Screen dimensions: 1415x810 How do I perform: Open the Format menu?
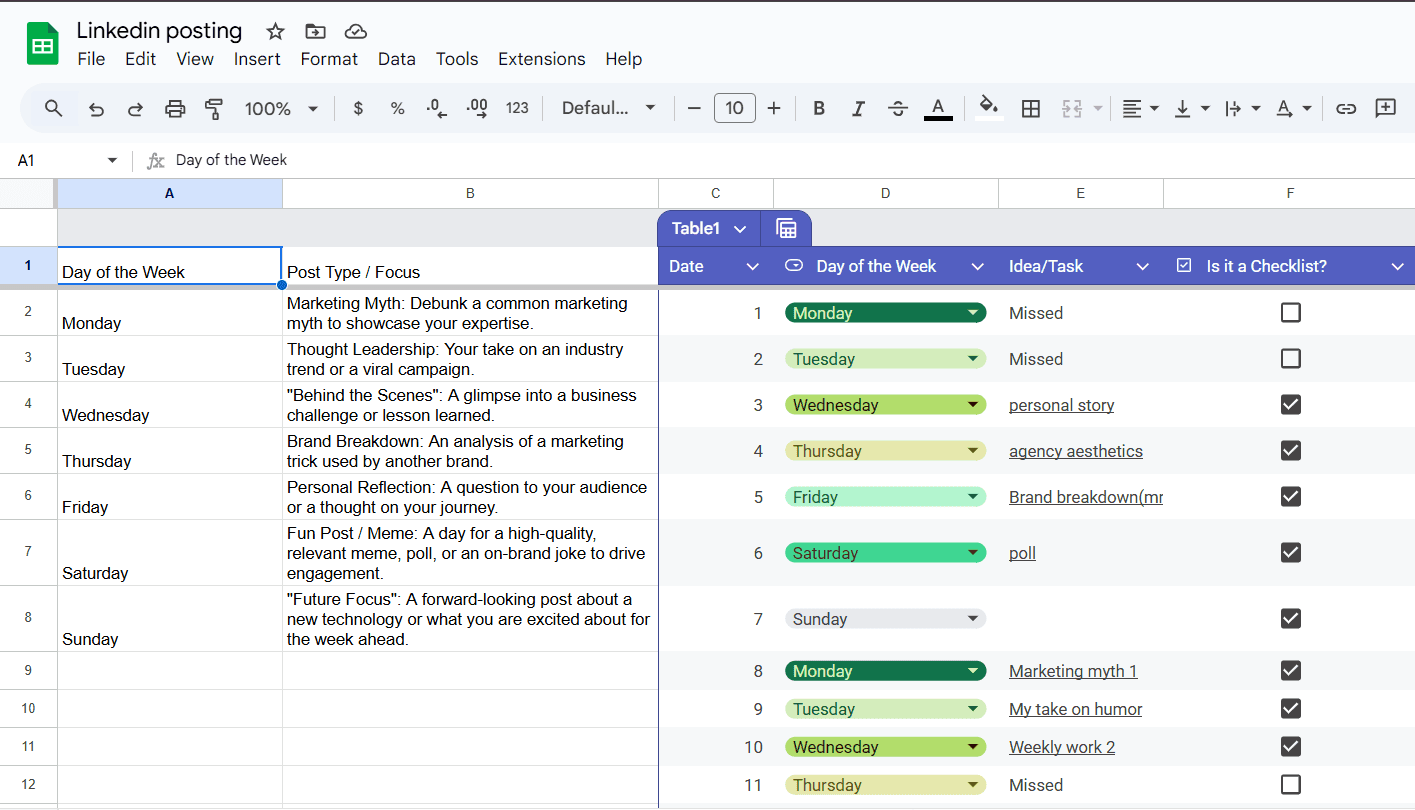click(329, 59)
